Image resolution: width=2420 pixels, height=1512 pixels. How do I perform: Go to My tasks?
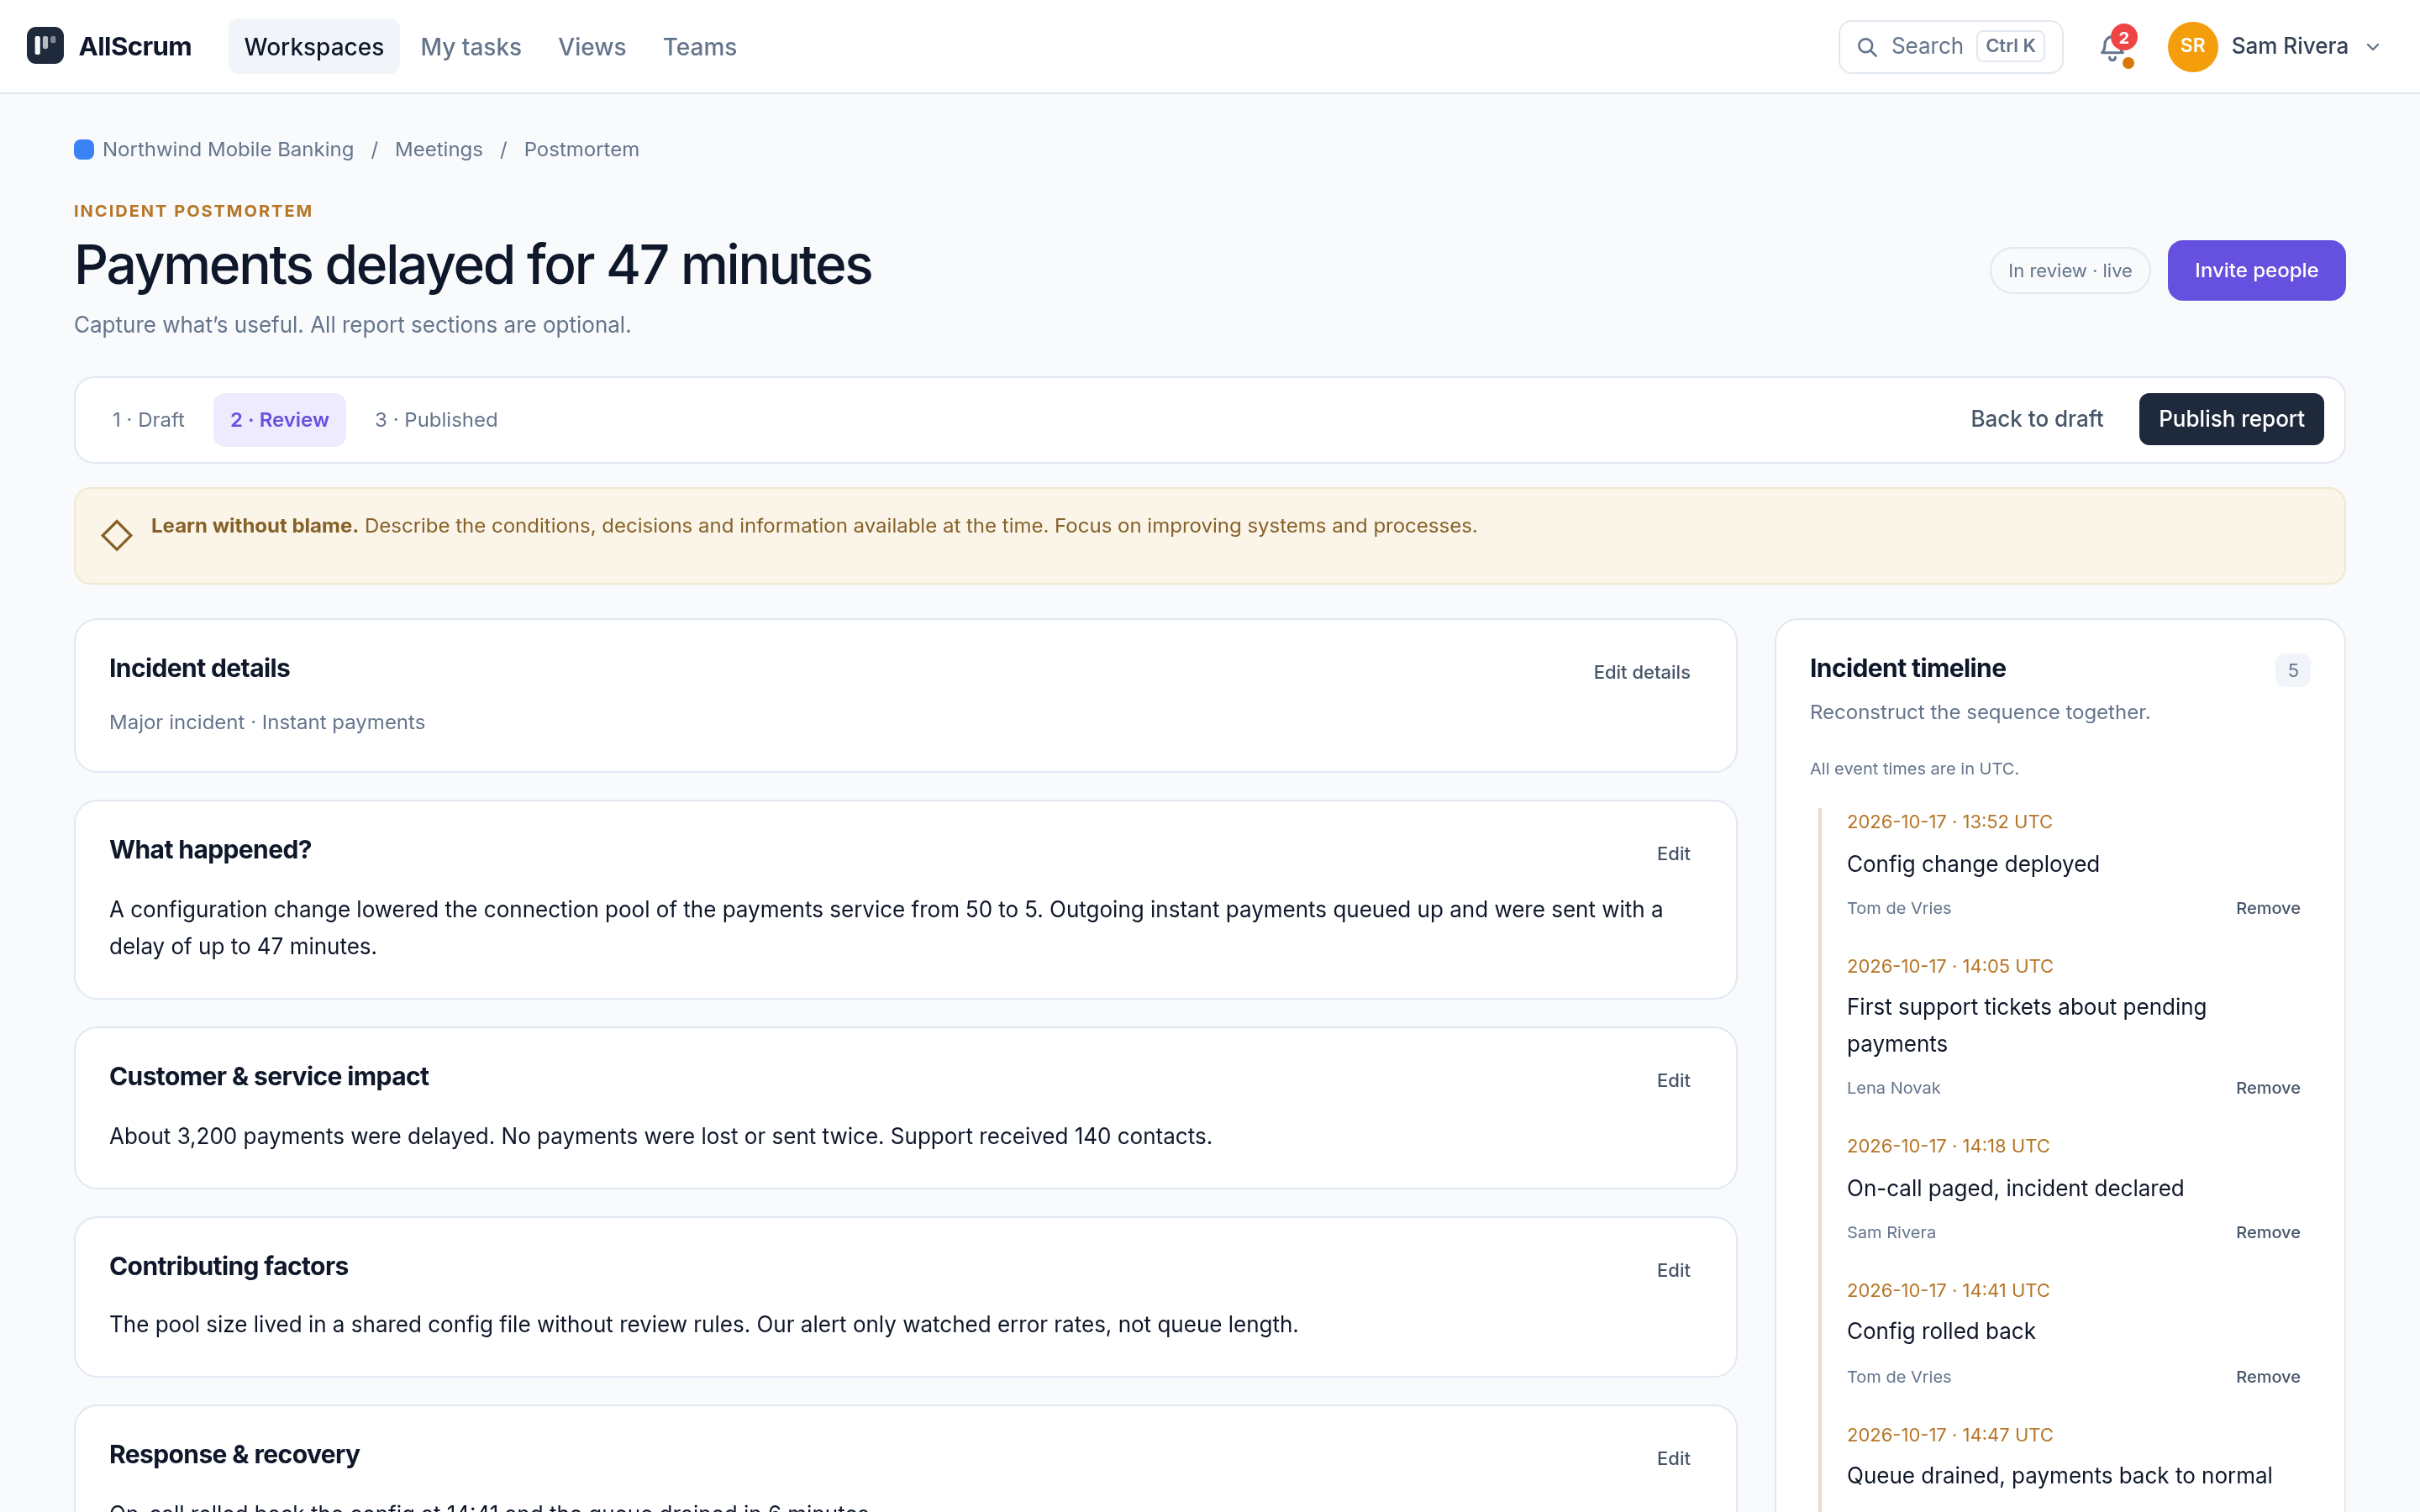471,47
